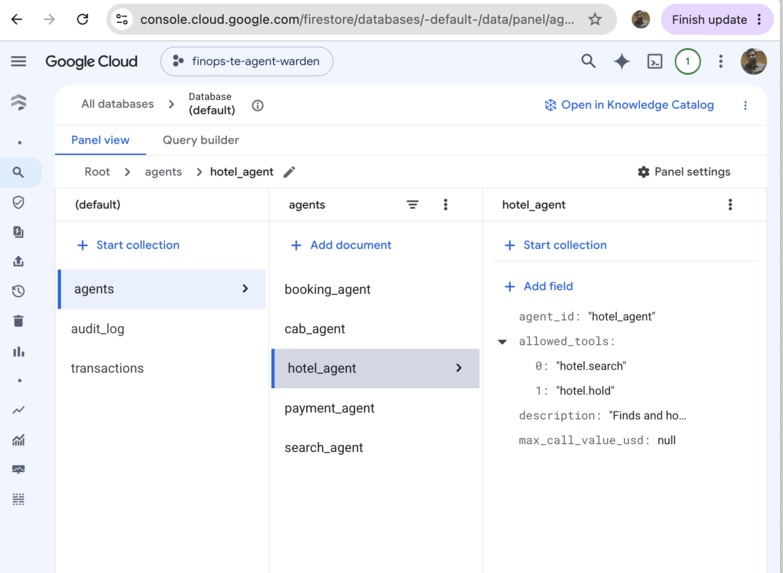Open the hotel_agent panel three-dot menu
The image size is (783, 573).
point(730,204)
